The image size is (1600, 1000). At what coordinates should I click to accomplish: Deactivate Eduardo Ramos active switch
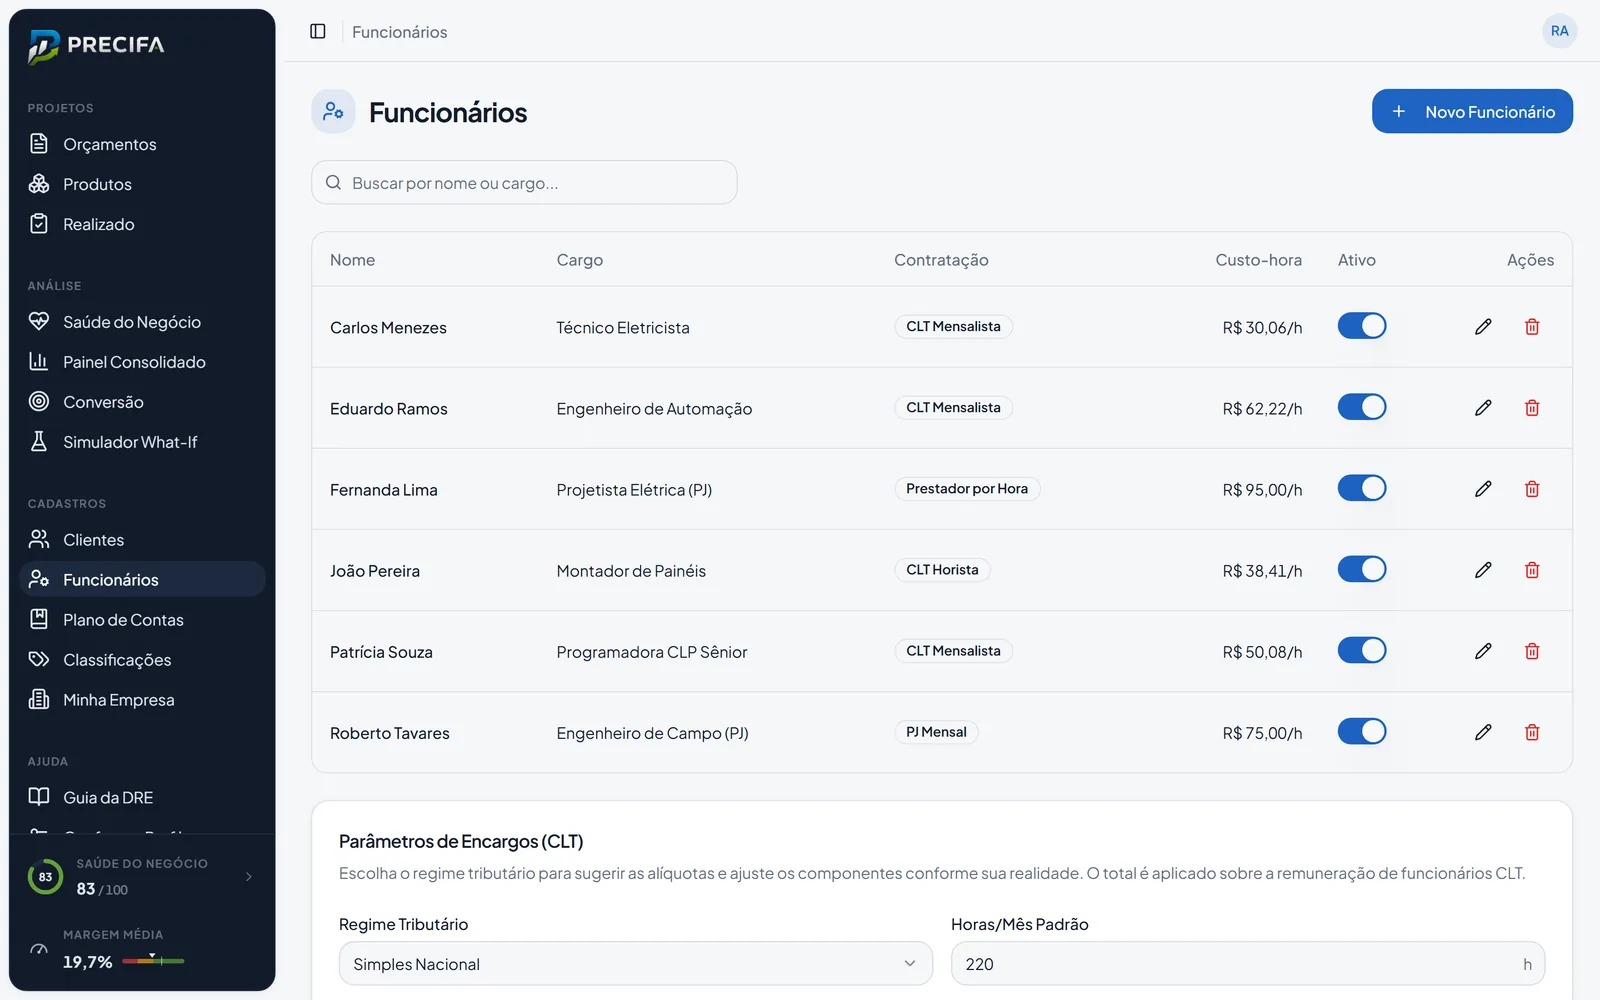point(1362,407)
